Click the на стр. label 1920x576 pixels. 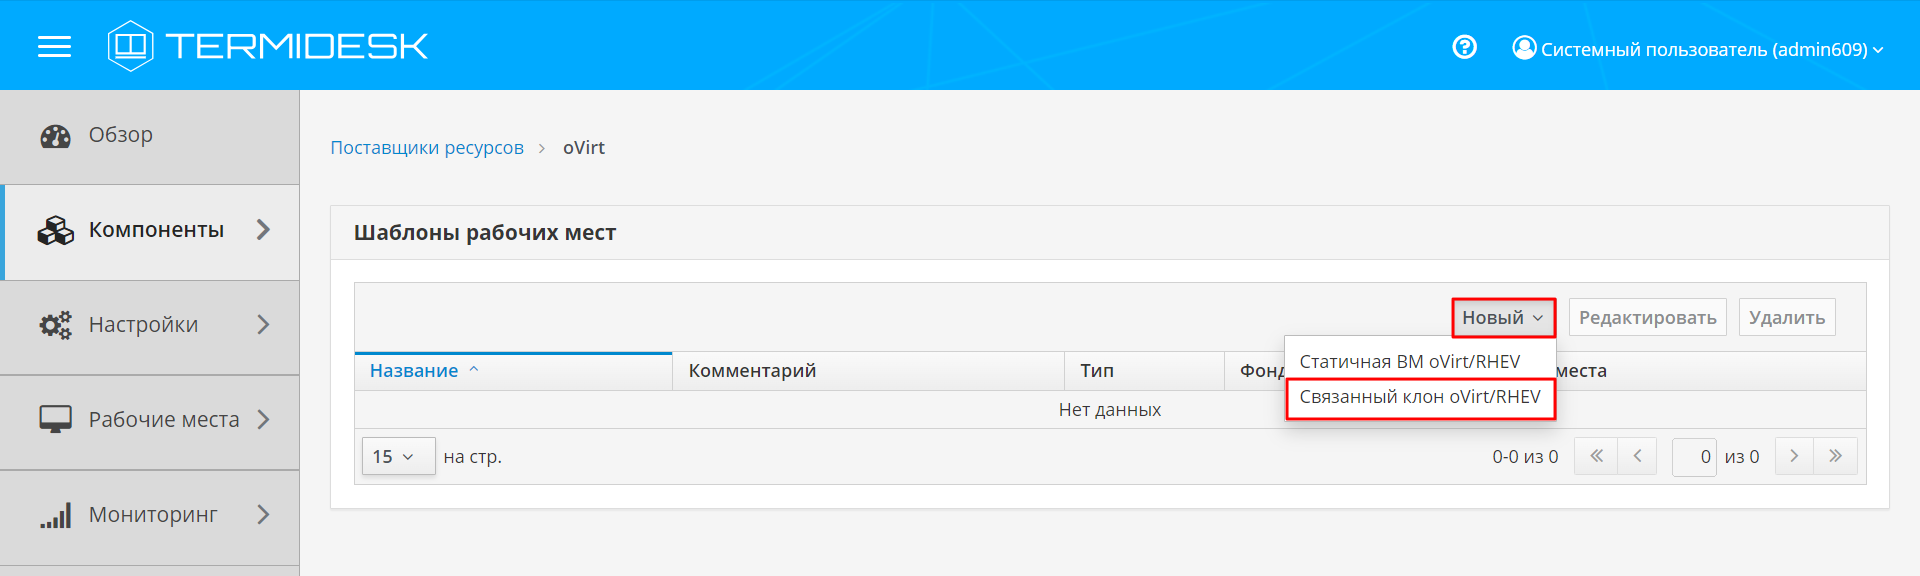point(472,457)
